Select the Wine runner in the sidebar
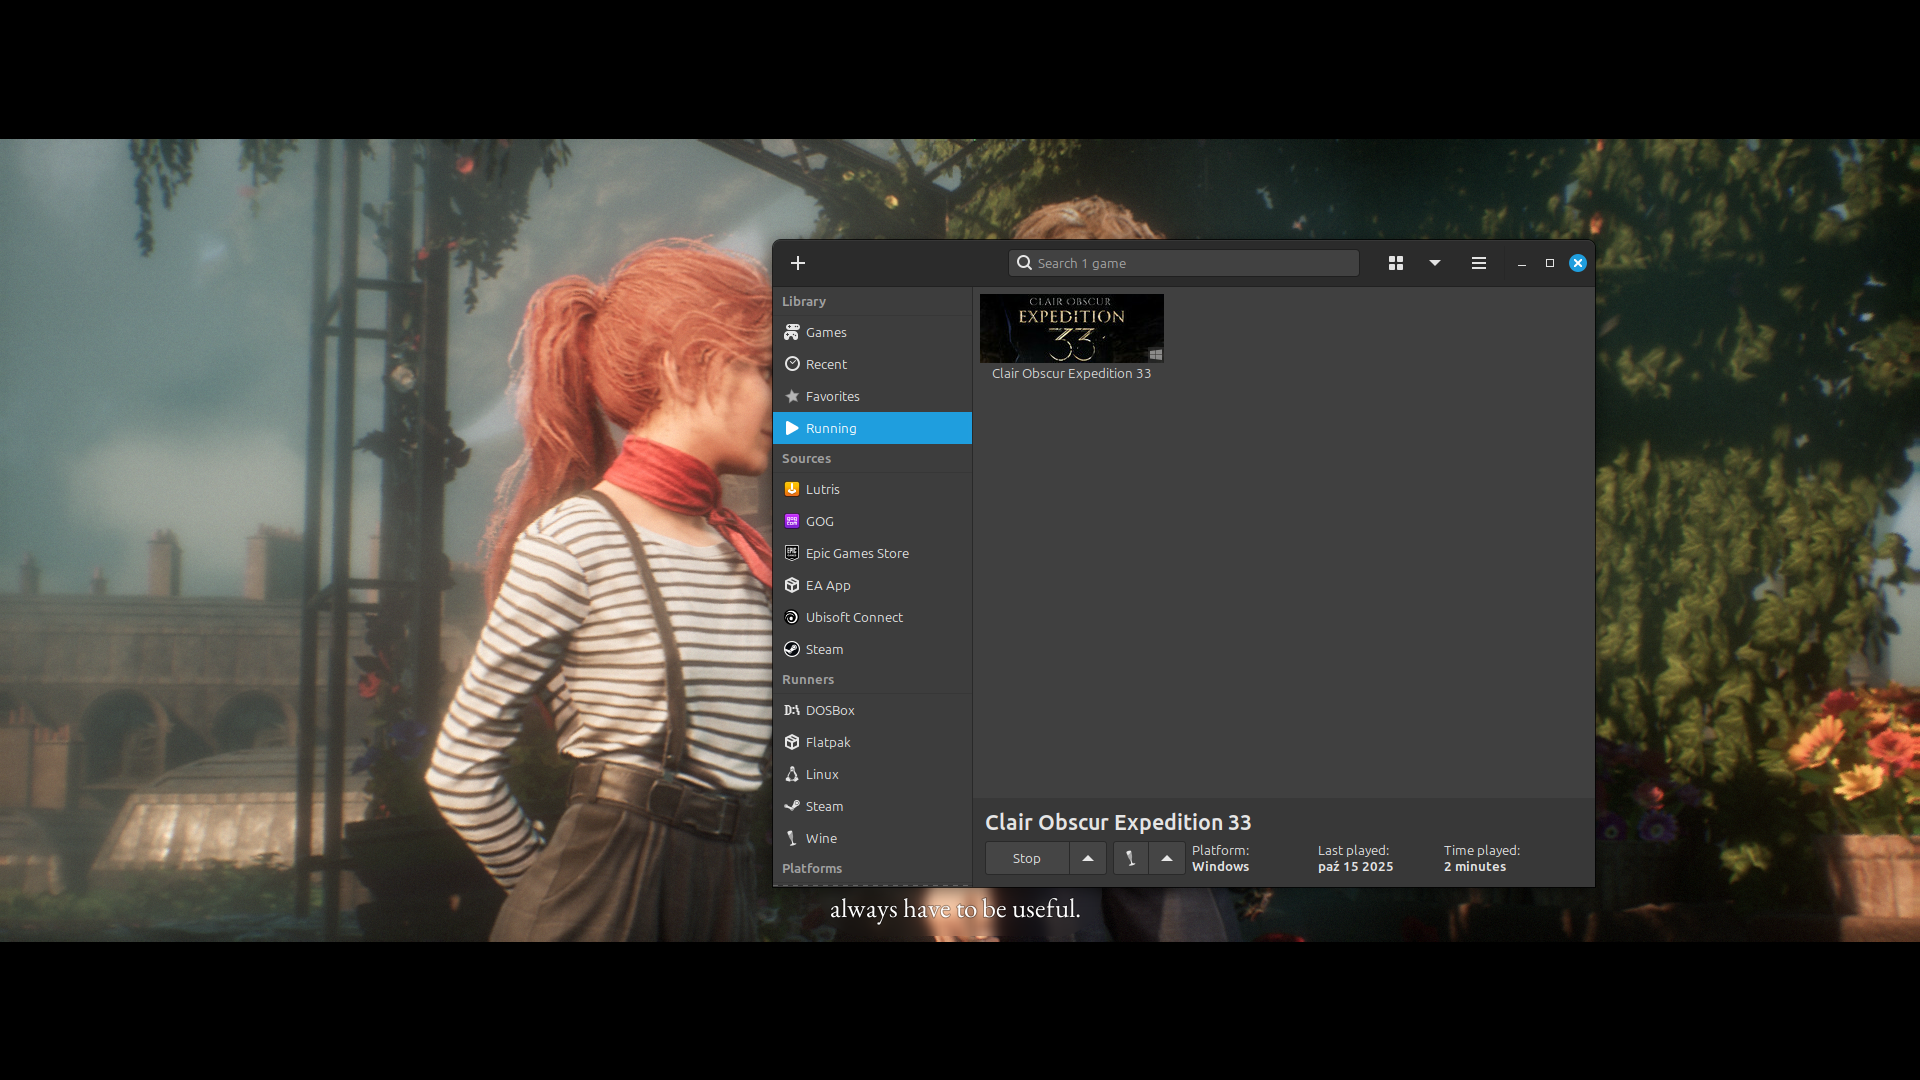 [821, 838]
